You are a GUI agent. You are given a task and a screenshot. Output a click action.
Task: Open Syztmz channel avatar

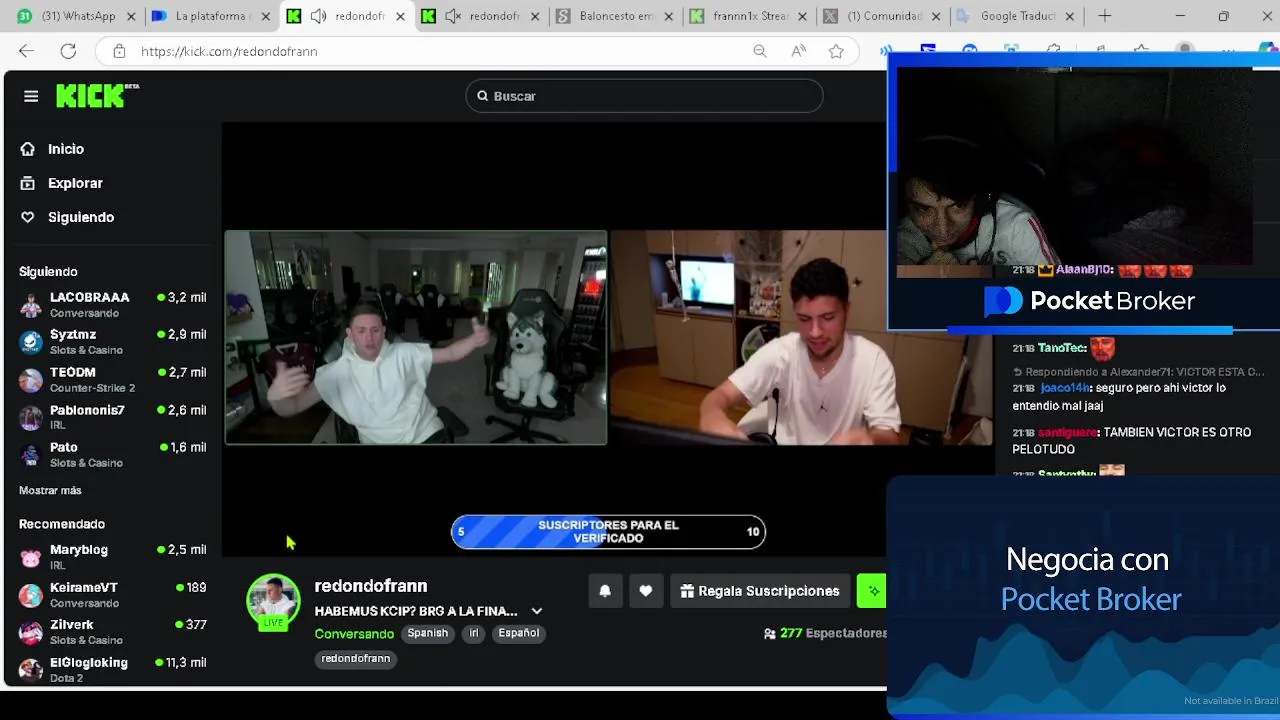(31, 342)
